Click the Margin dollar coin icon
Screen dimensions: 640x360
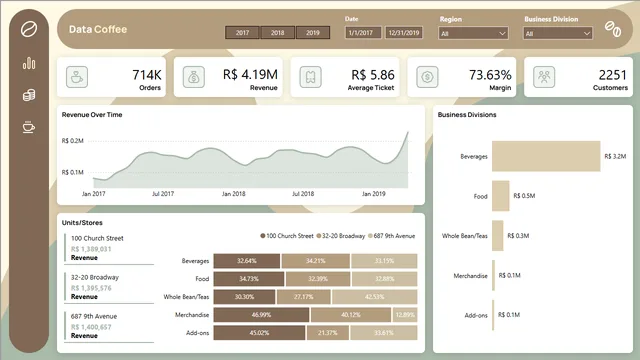(427, 77)
